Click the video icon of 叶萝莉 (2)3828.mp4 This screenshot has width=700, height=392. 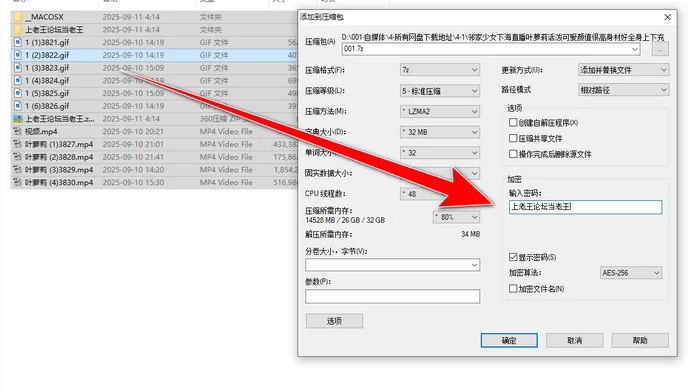coord(18,157)
